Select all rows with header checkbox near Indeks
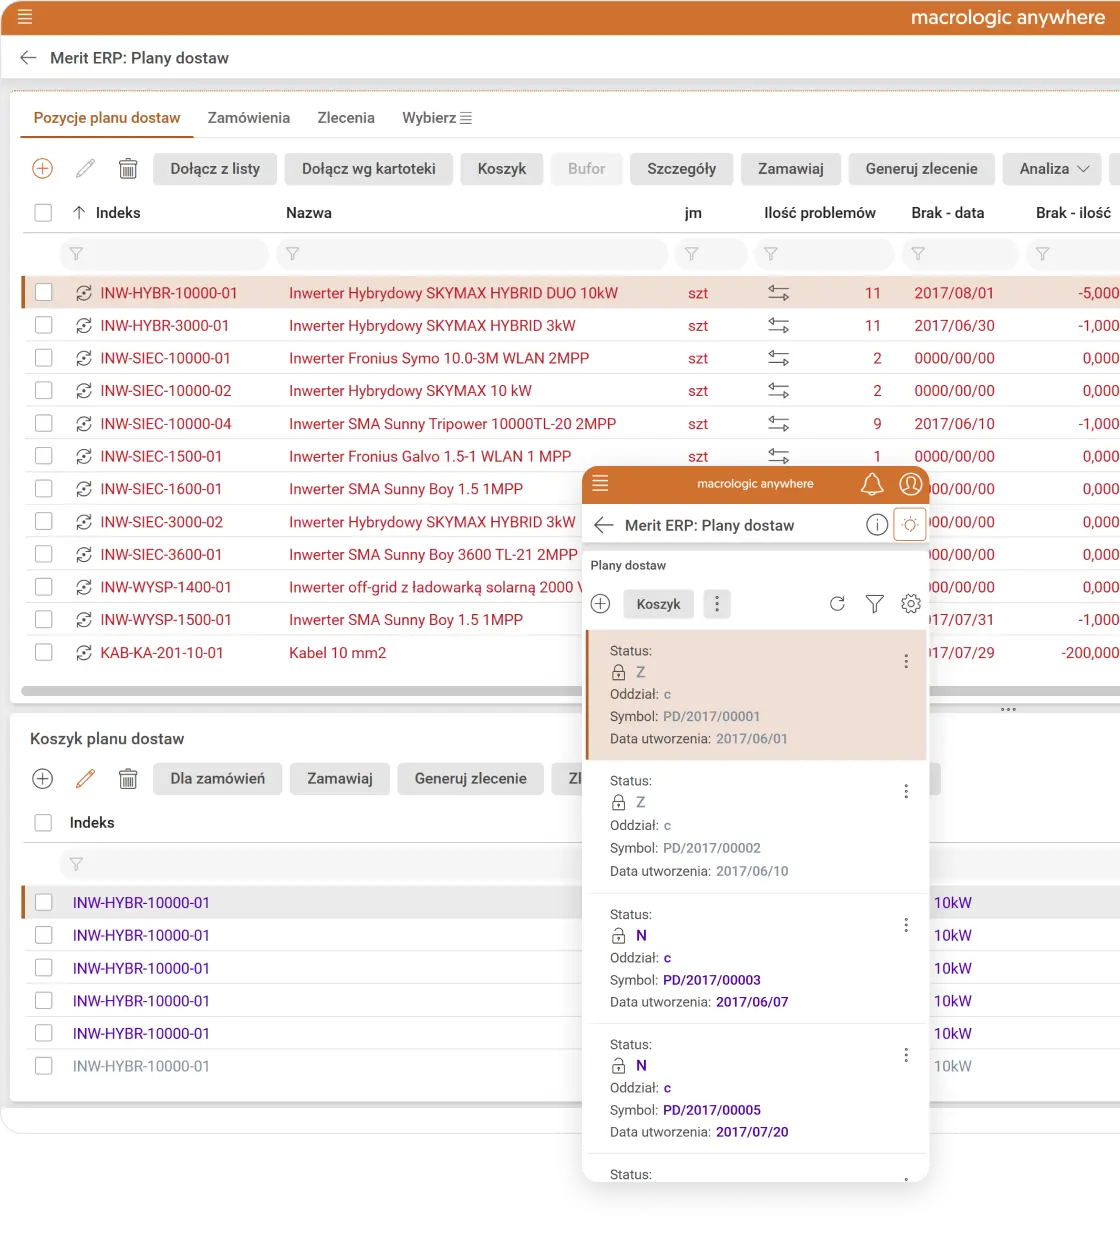 coord(43,213)
